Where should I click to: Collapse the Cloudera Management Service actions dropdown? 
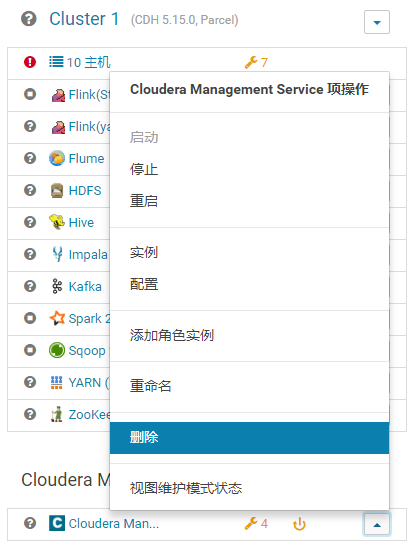[x=377, y=524]
